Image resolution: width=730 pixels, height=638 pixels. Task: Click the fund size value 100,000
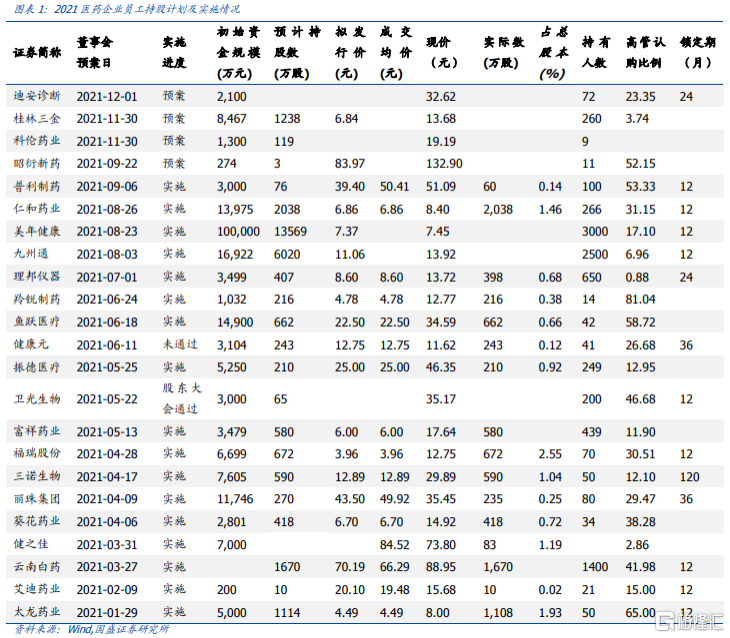click(x=238, y=231)
